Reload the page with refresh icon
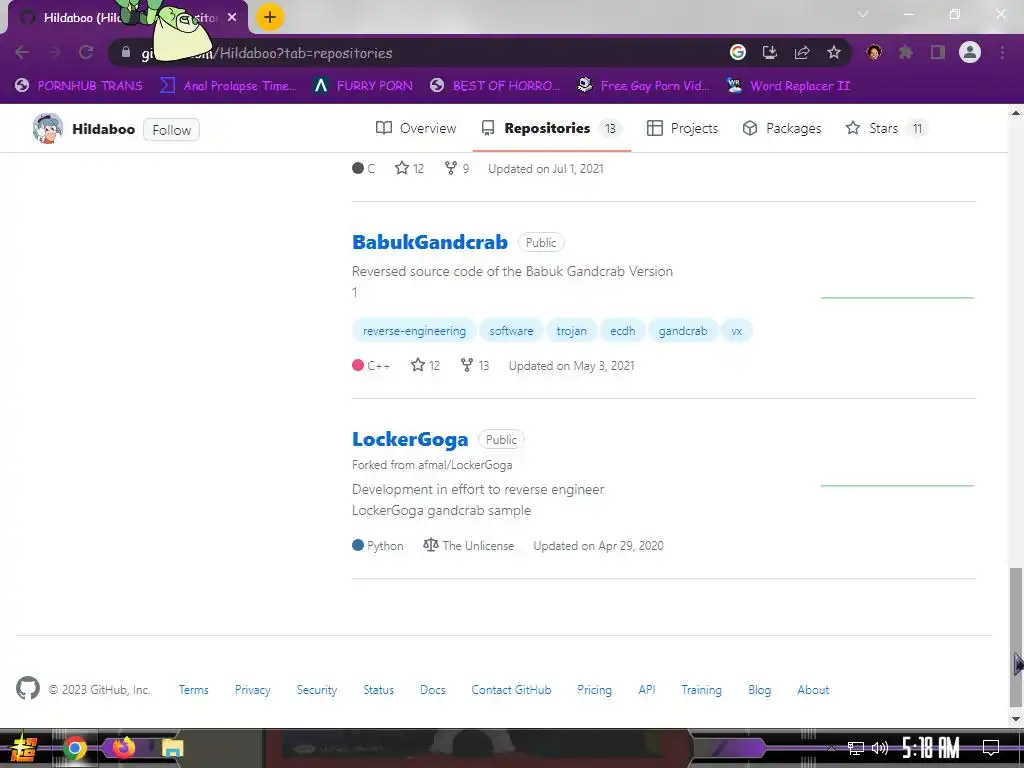Viewport: 1024px width, 768px height. (x=86, y=52)
